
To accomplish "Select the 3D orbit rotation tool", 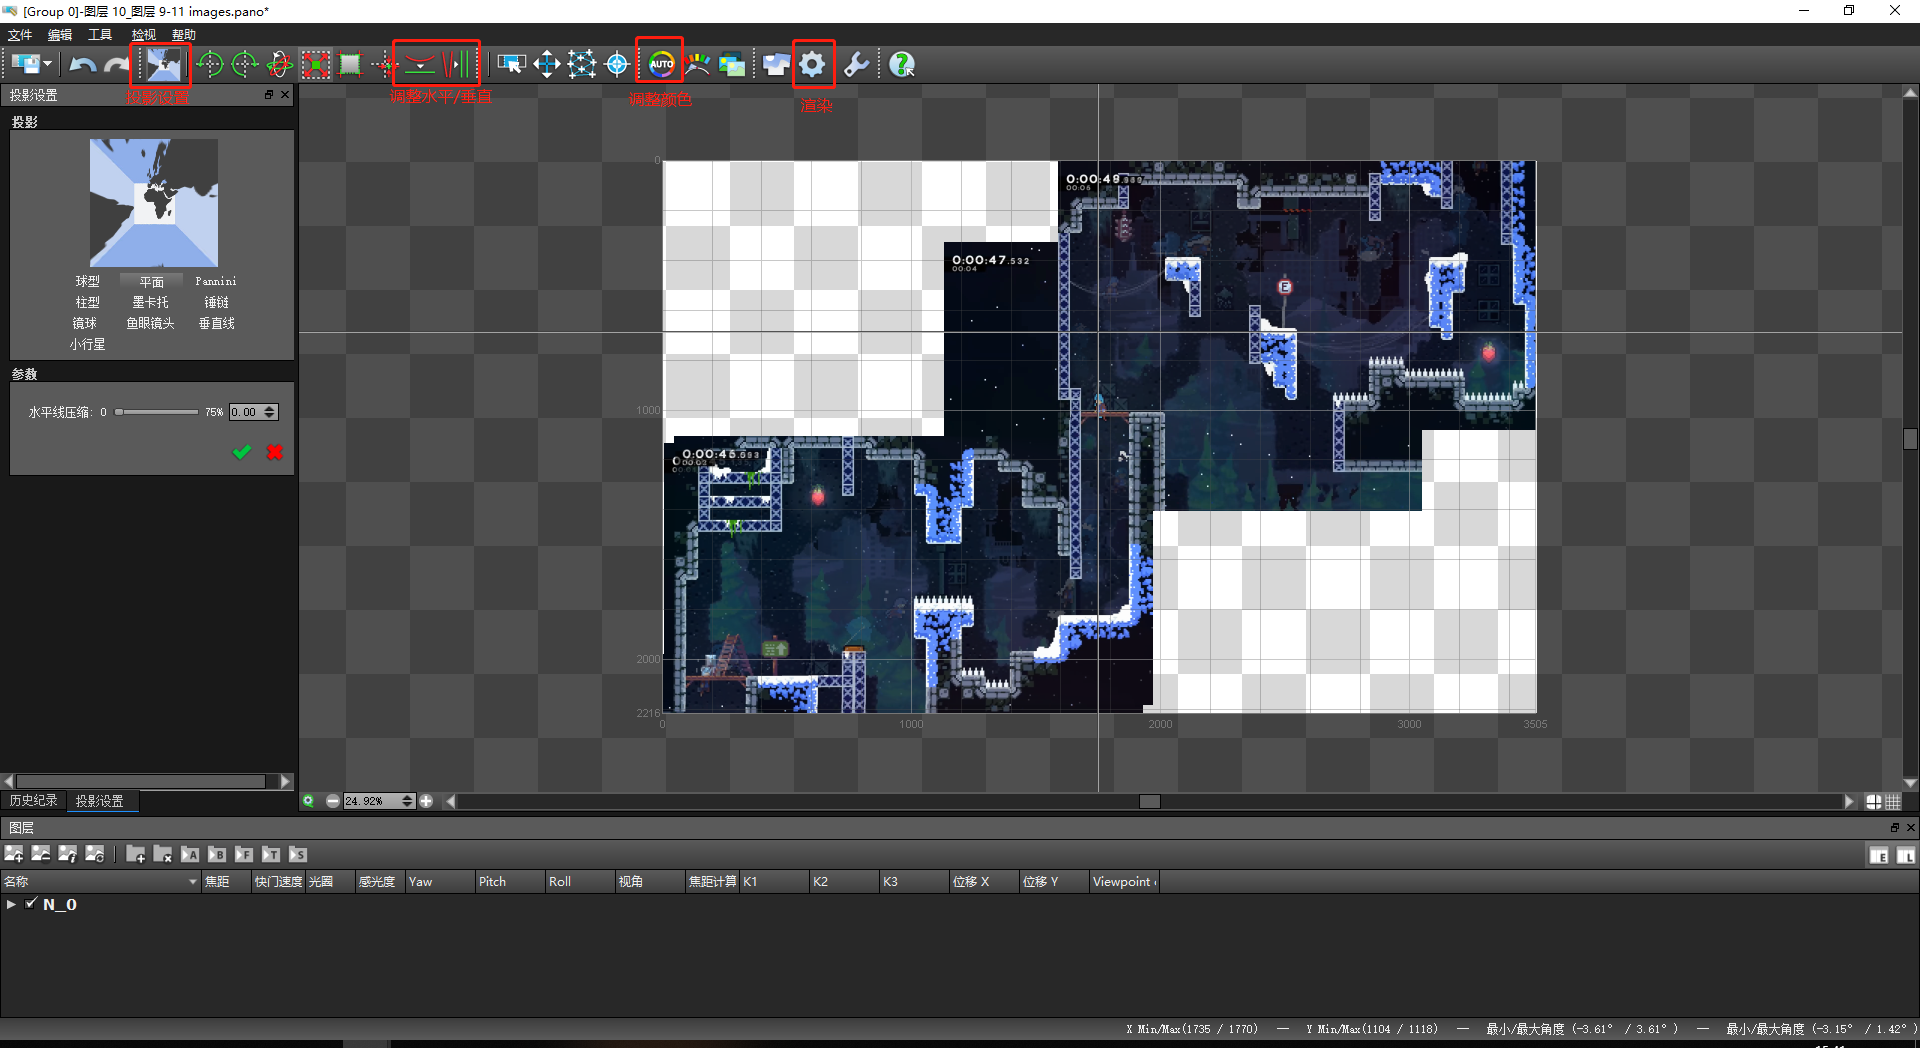I will pyautogui.click(x=280, y=65).
